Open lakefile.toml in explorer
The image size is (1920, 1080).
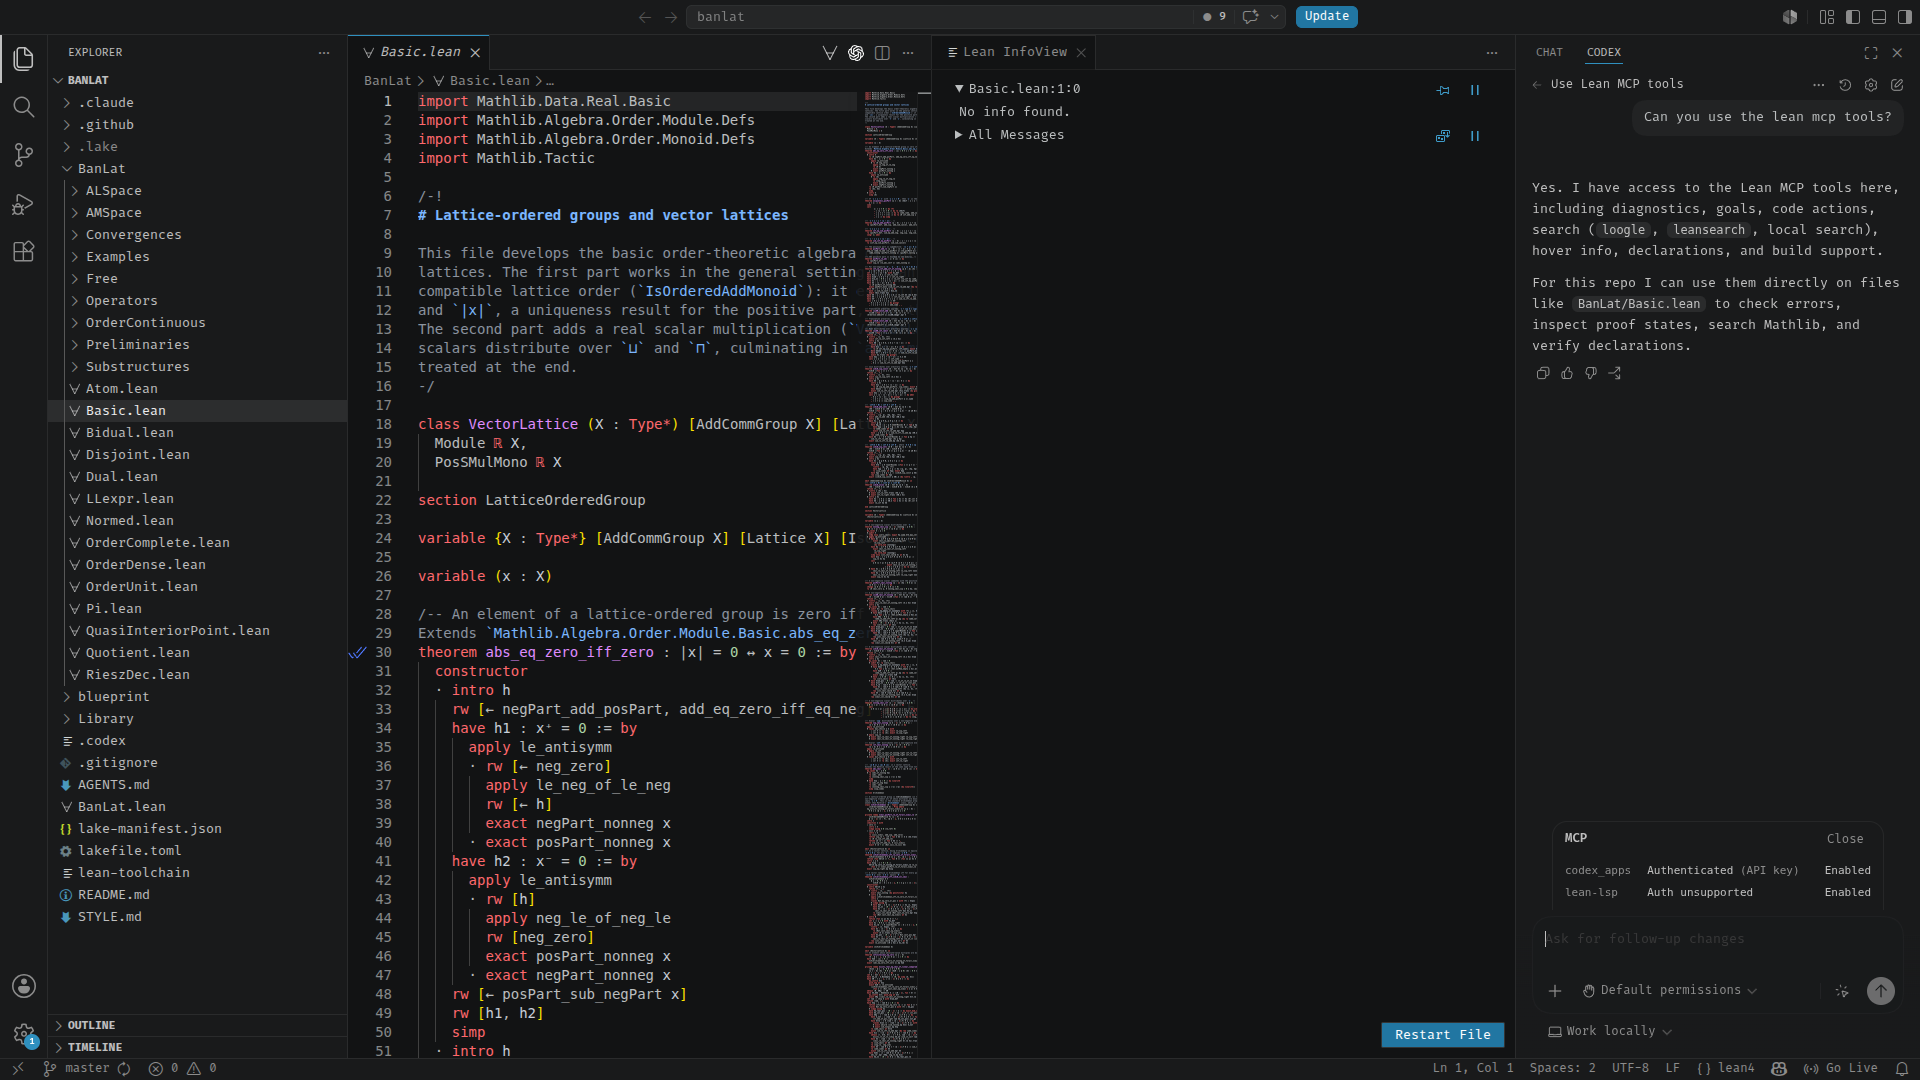pos(130,851)
